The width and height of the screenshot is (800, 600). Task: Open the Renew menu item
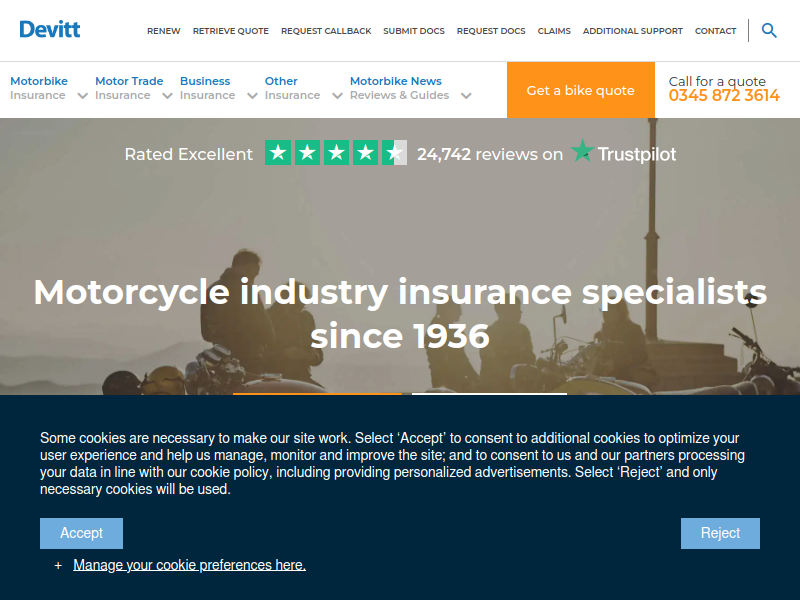[x=164, y=31]
